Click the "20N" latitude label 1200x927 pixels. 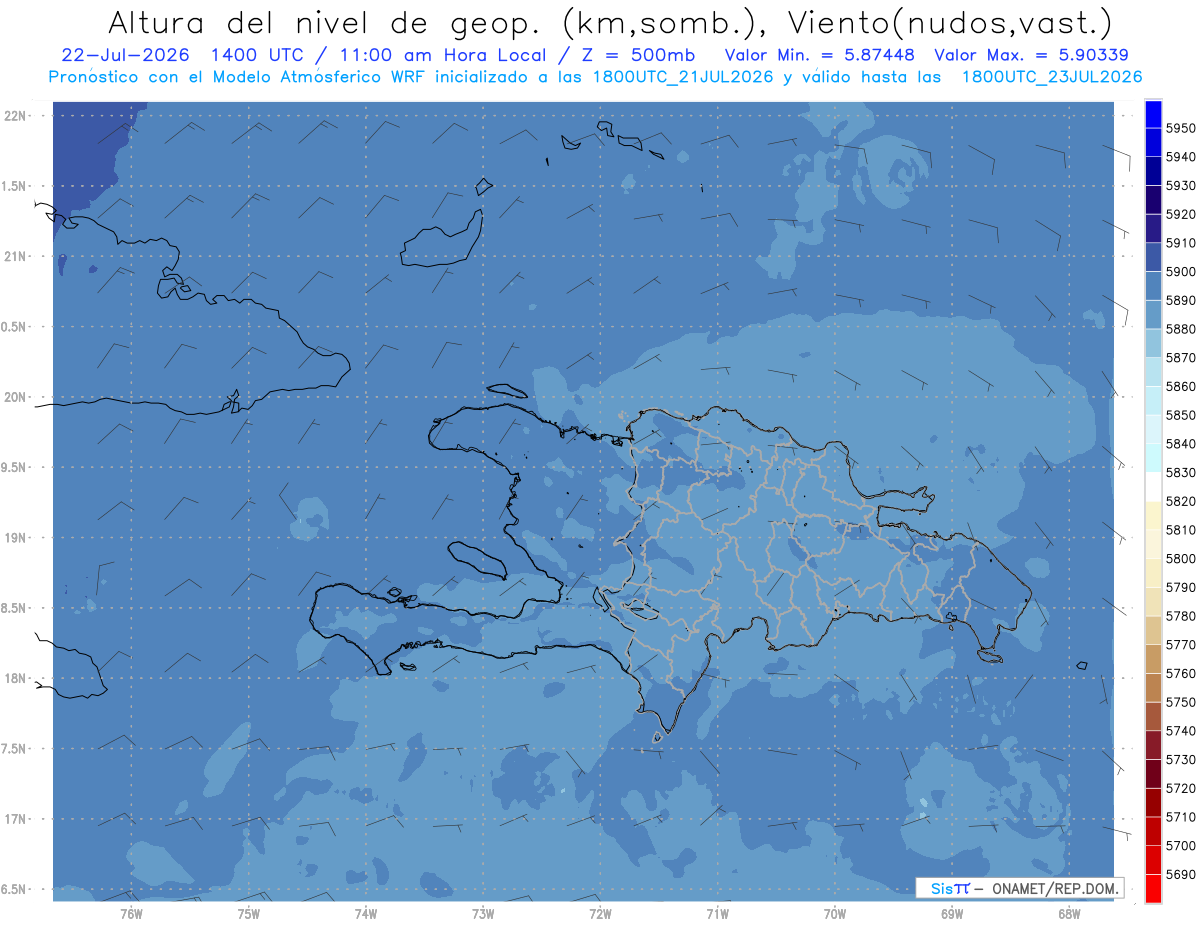16,397
